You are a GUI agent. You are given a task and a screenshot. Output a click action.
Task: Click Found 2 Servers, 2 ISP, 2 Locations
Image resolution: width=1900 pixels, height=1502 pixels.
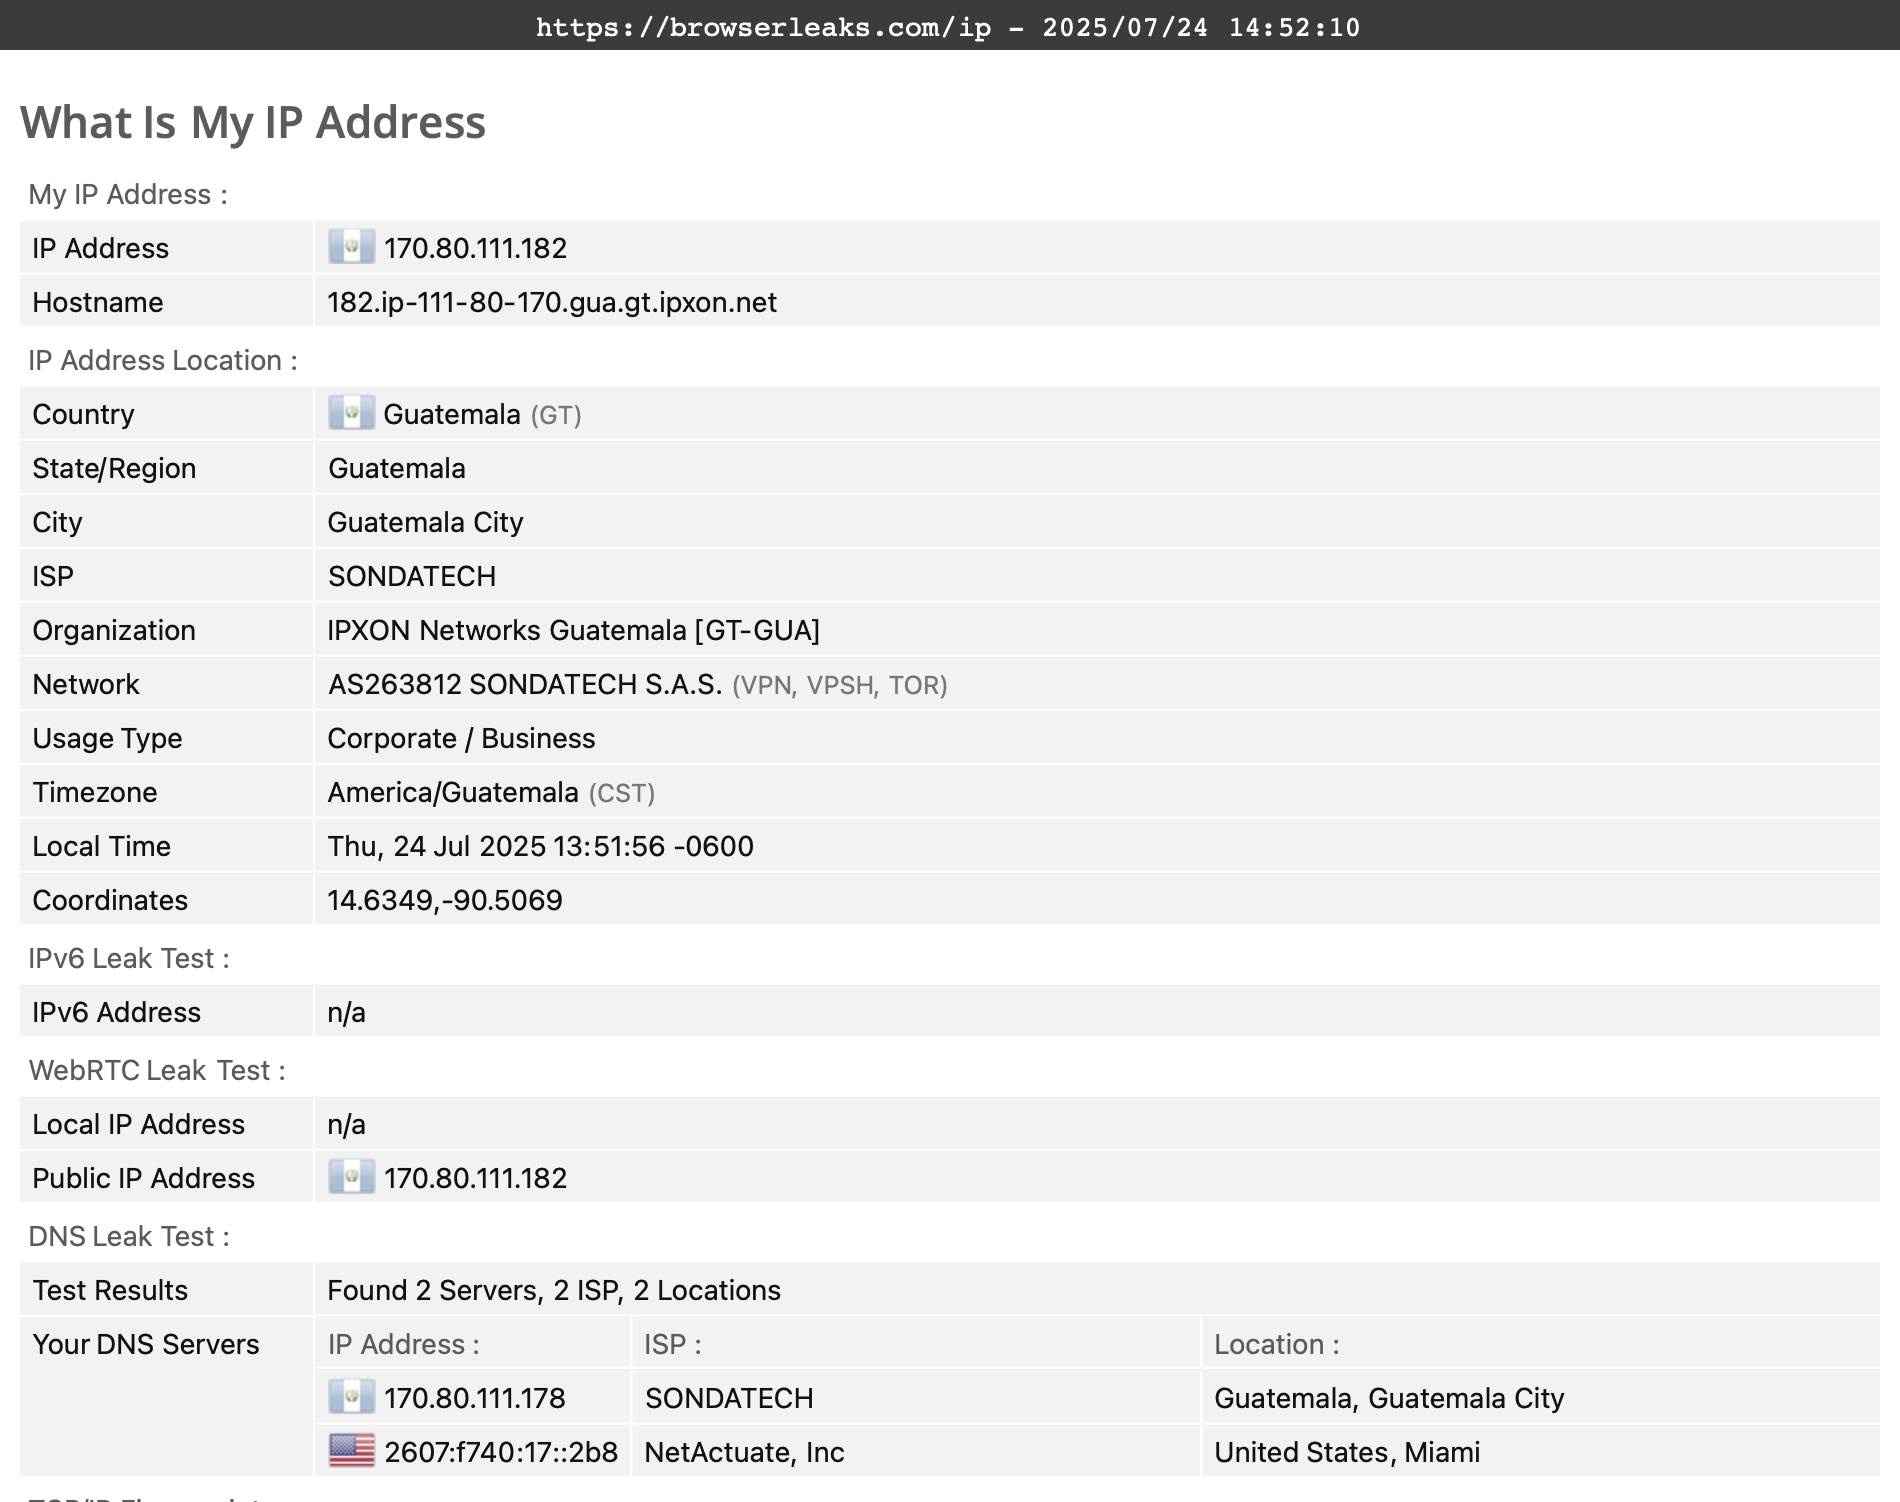tap(554, 1290)
